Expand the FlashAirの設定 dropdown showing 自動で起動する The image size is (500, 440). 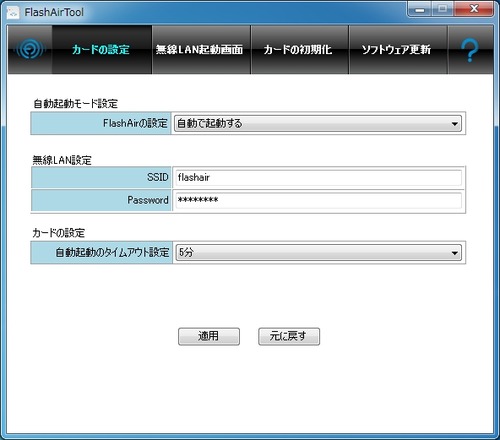coord(318,124)
